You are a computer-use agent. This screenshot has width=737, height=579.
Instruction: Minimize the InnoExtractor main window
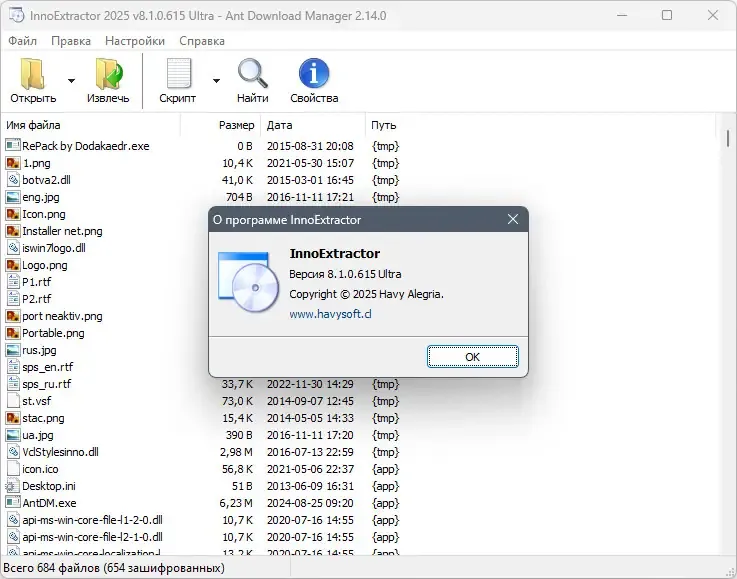click(622, 15)
